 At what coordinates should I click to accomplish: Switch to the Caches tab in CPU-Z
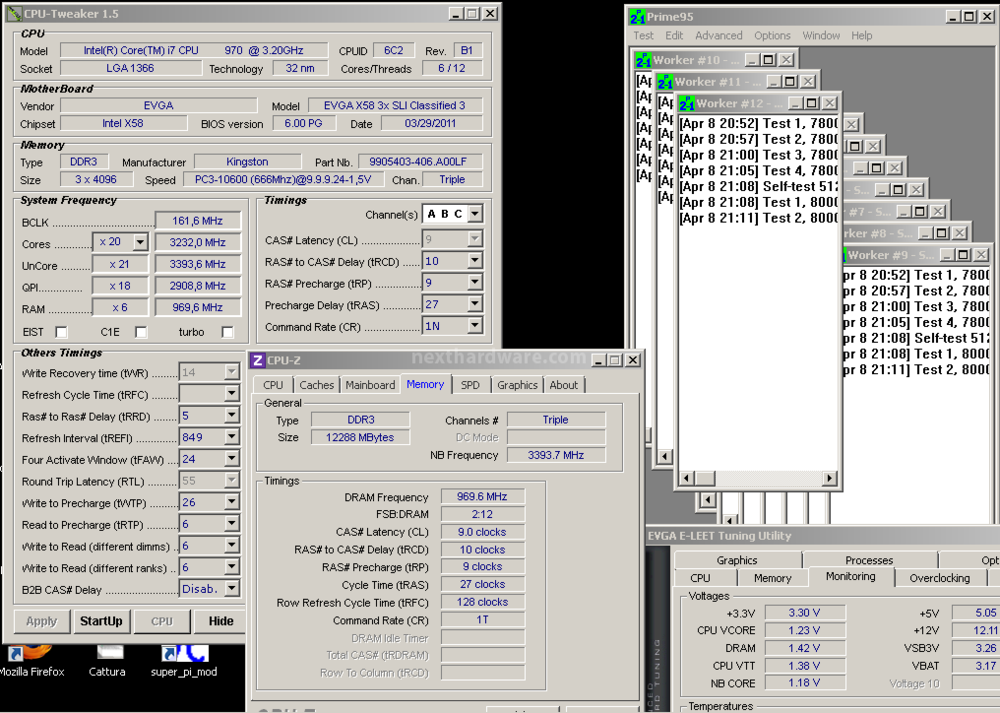click(x=316, y=385)
